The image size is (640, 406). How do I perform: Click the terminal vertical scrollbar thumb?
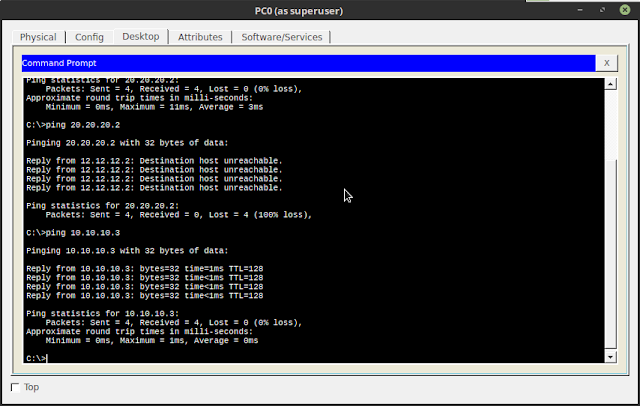pyautogui.click(x=610, y=255)
